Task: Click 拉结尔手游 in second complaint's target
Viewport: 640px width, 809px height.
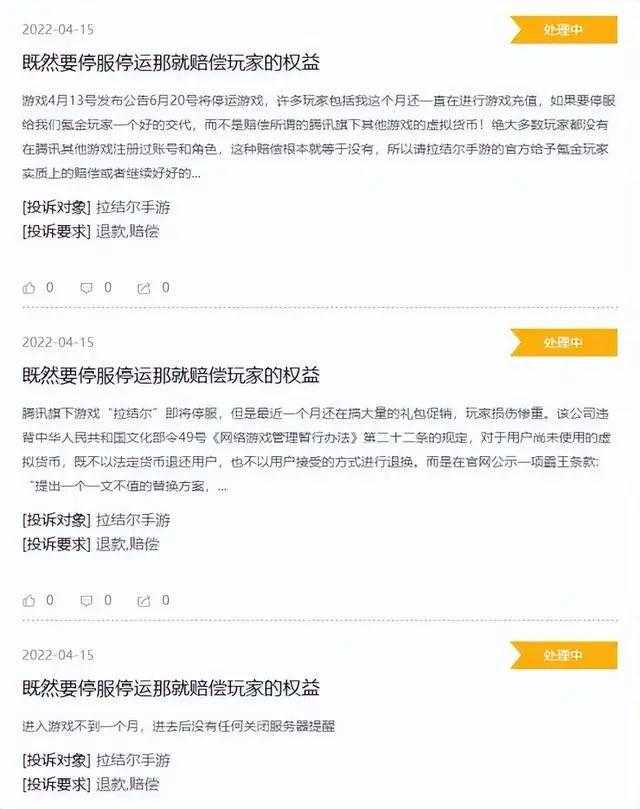Action: pyautogui.click(x=133, y=520)
